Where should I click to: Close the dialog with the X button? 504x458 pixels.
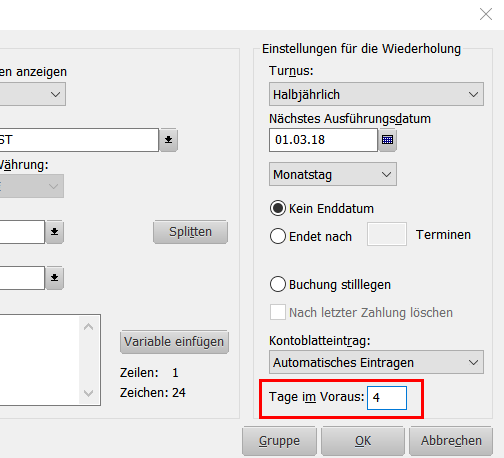(486, 14)
